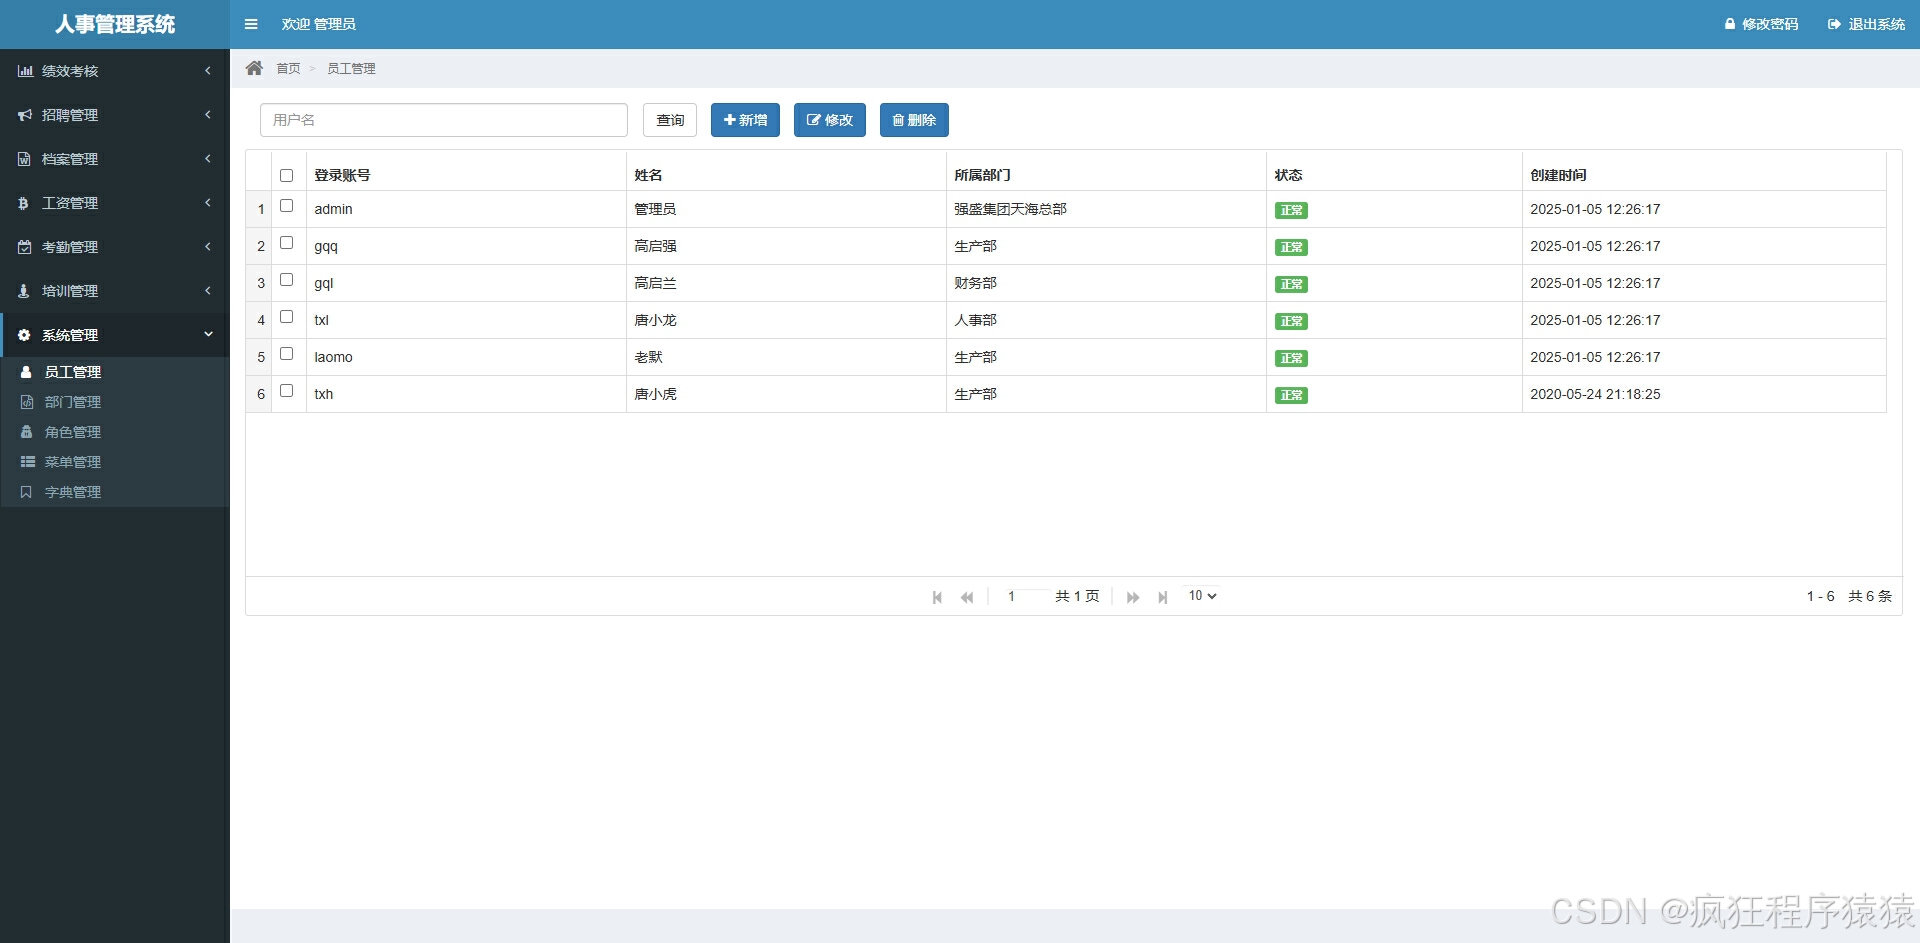Viewport: 1920px width, 943px height.
Task: Click the home icon in the breadcrumb
Action: click(254, 68)
